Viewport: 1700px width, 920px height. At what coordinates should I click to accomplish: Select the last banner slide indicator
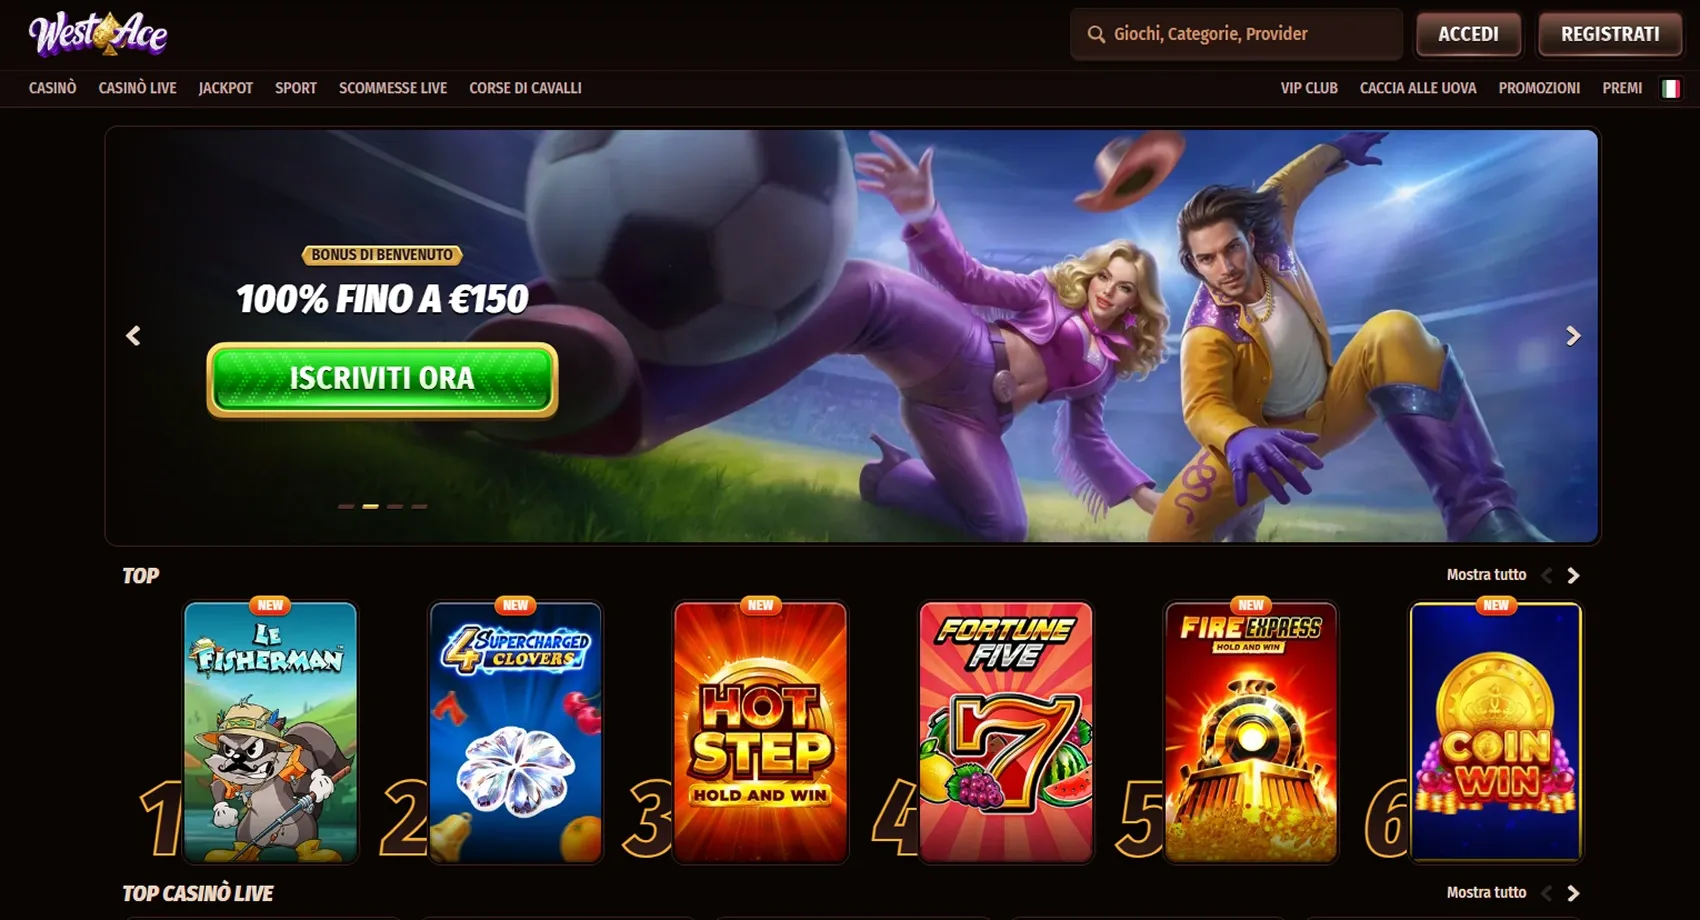pyautogui.click(x=419, y=506)
